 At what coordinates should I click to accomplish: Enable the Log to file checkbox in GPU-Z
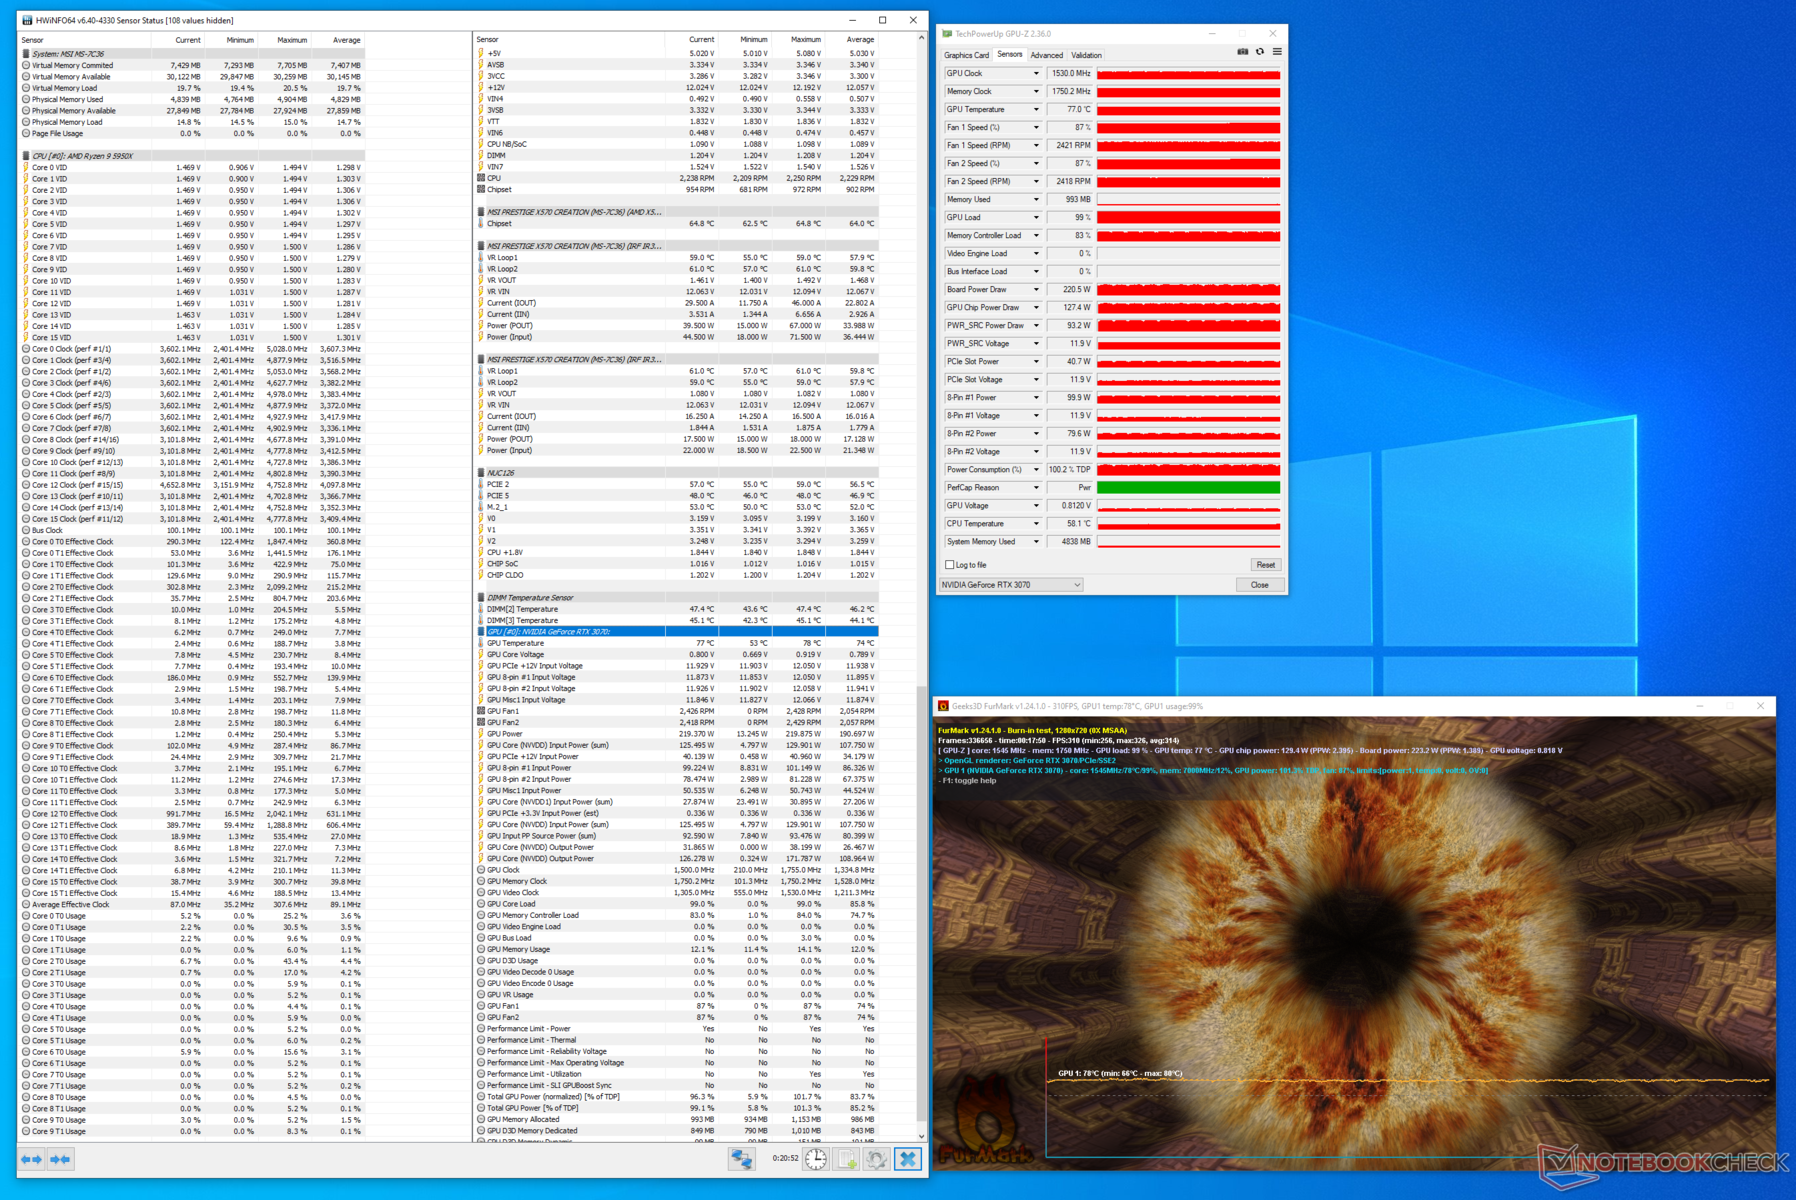[950, 565]
